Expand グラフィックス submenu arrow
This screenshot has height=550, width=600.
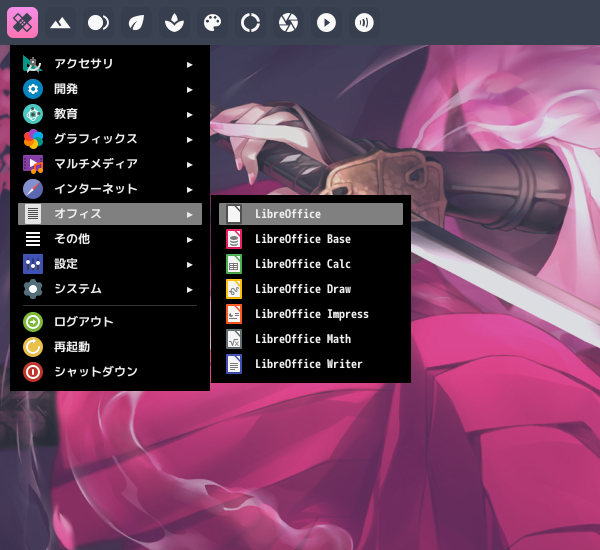point(189,140)
